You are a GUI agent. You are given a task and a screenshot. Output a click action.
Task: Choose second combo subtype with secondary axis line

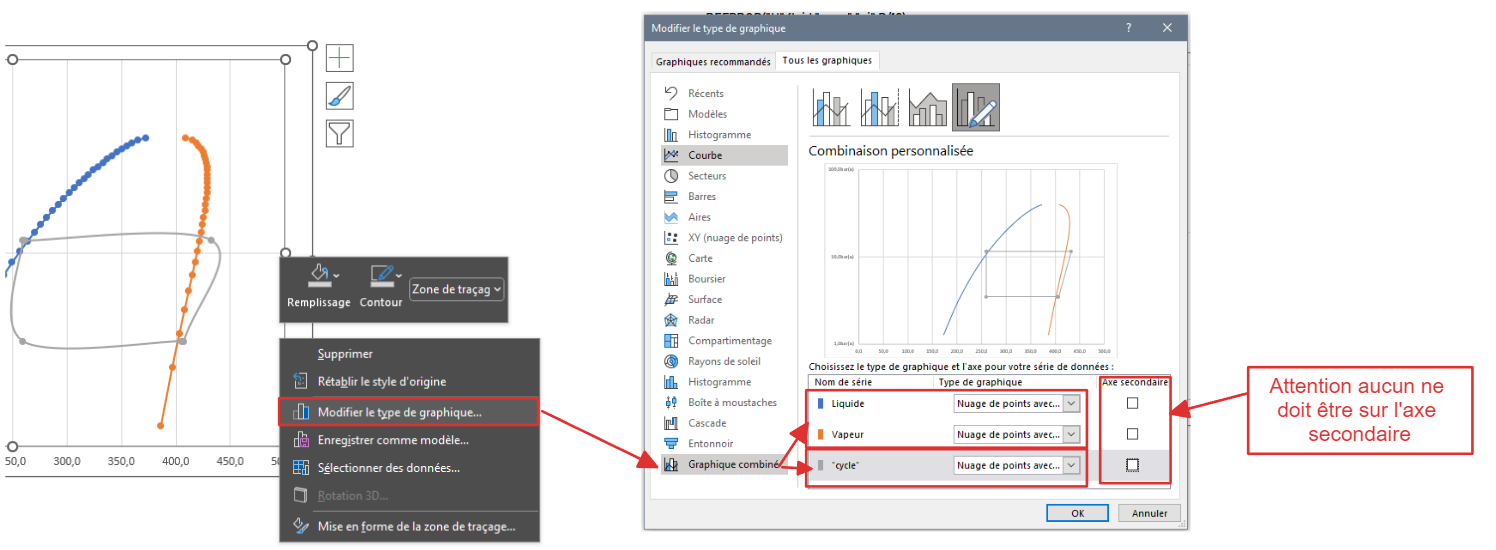(x=879, y=107)
